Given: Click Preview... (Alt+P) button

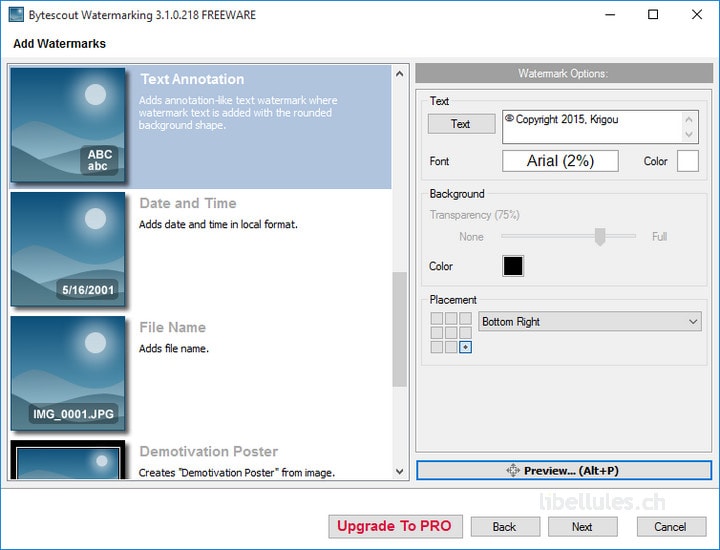Looking at the screenshot, I should click(563, 471).
